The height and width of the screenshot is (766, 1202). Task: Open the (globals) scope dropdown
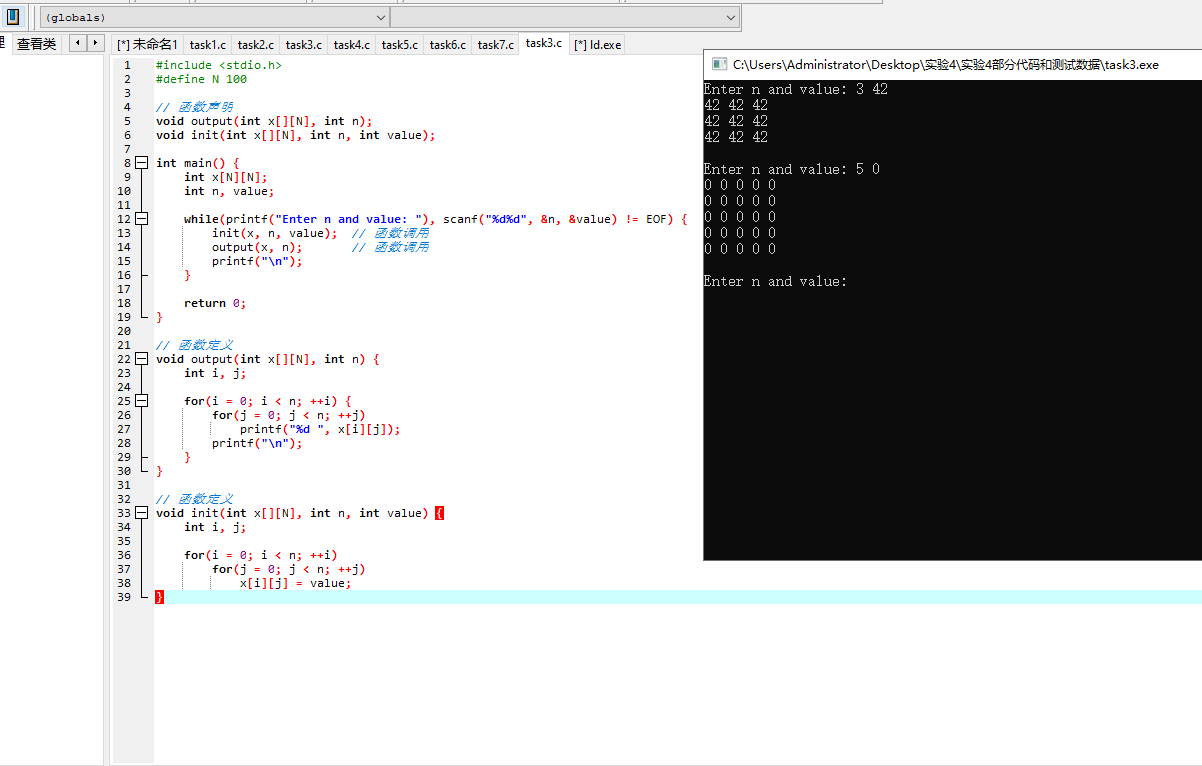coord(215,17)
